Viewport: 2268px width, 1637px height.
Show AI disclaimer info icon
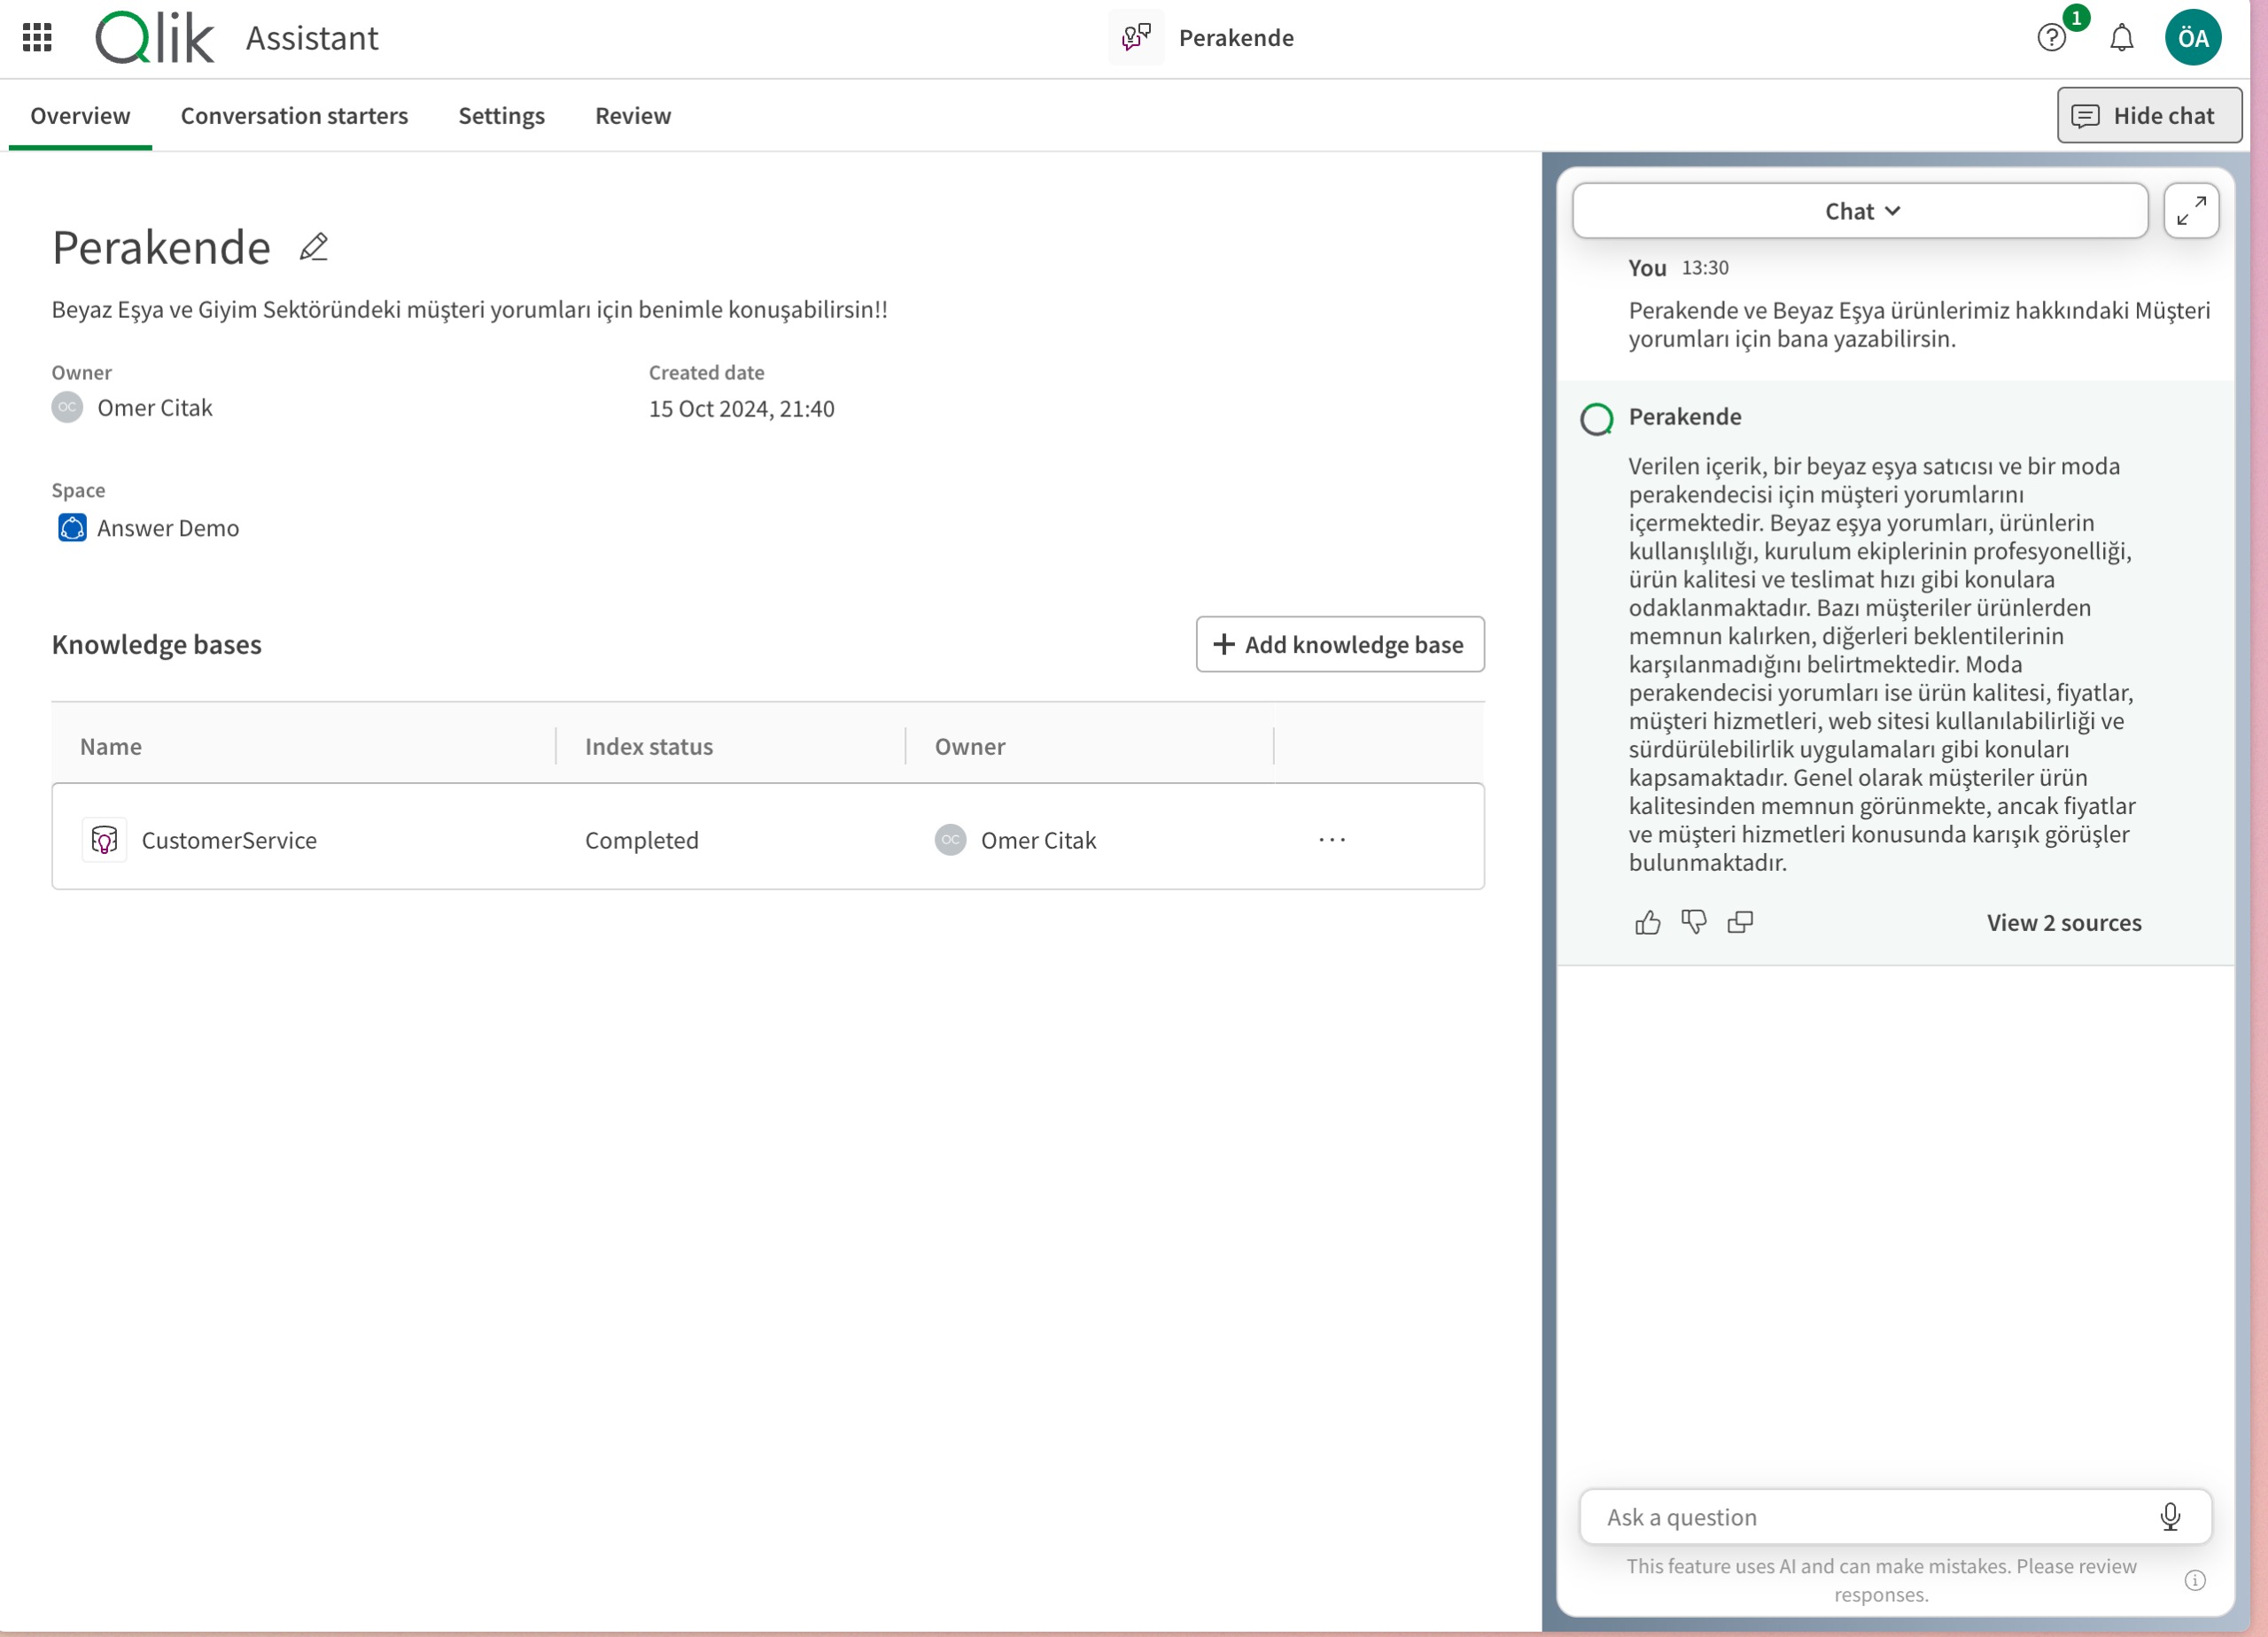point(2195,1580)
